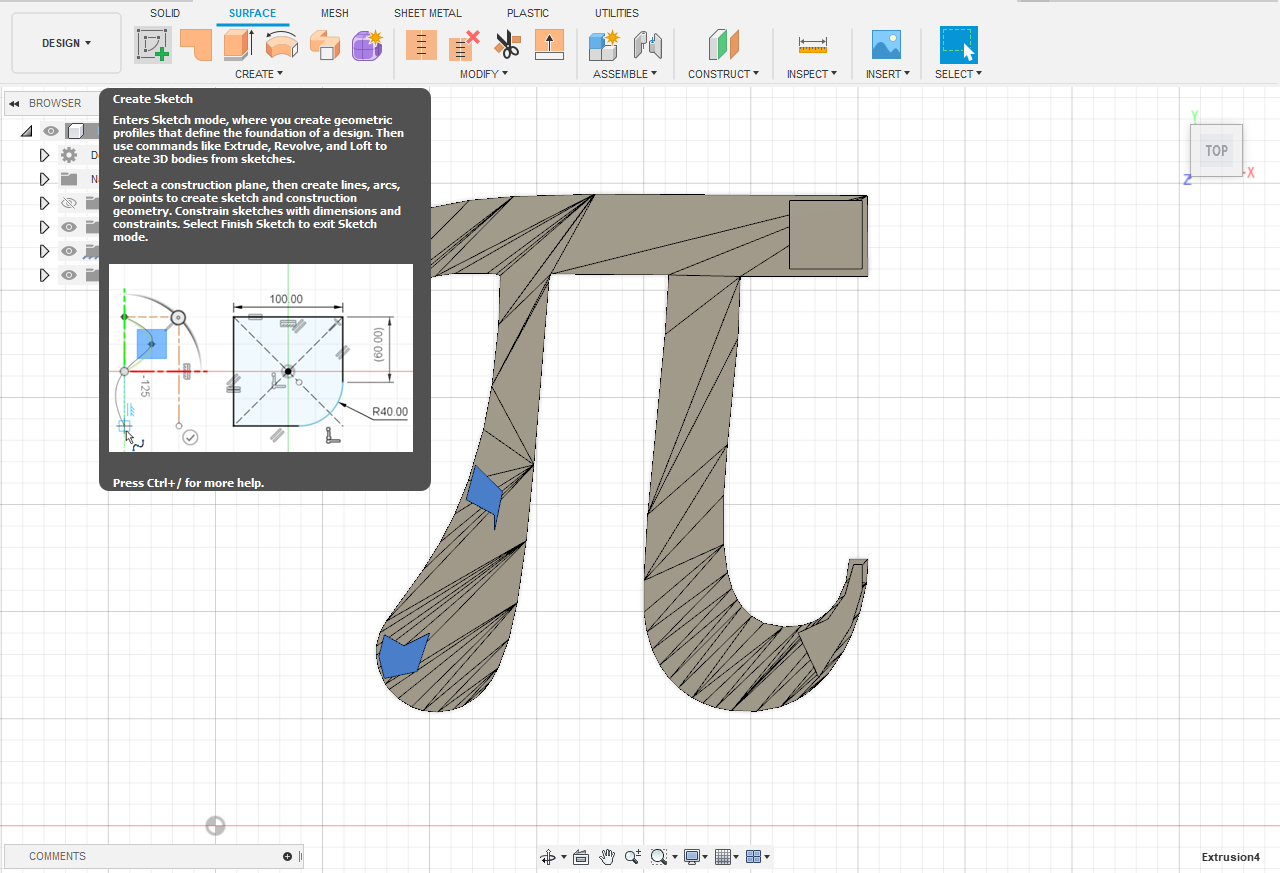The width and height of the screenshot is (1280, 873).
Task: Click the Measure tool under Inspect
Action: (x=812, y=45)
